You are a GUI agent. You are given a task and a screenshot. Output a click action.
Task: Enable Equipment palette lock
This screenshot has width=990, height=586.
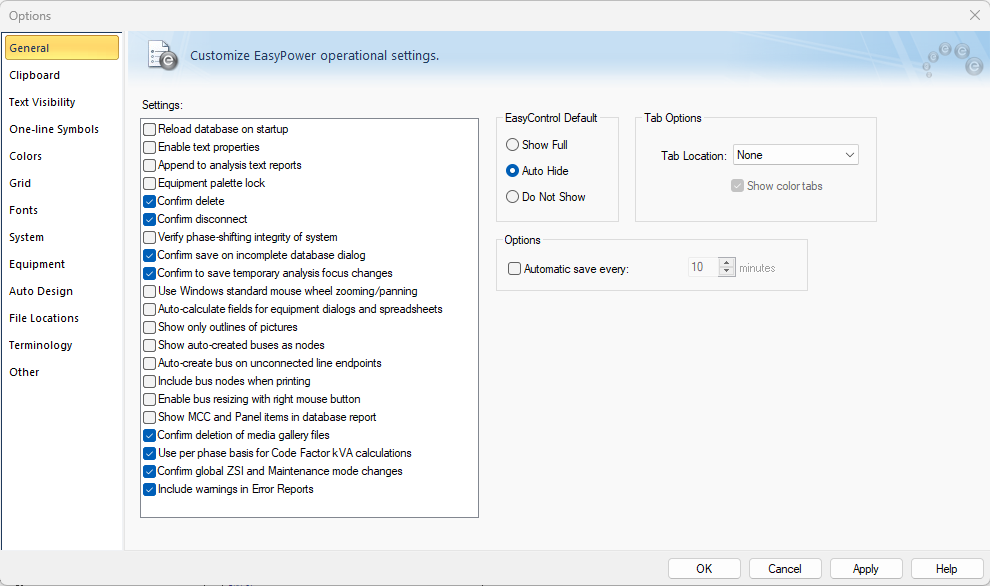pos(150,183)
